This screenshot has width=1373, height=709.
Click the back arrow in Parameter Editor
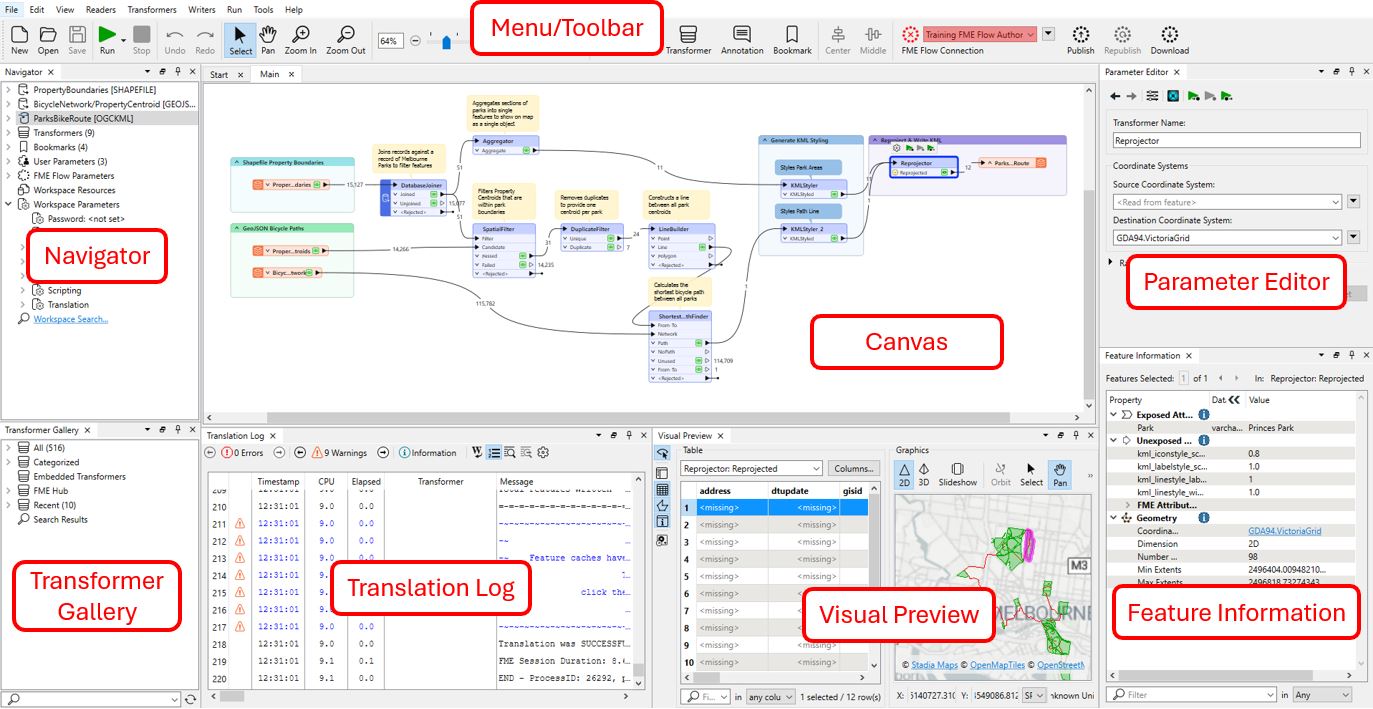click(x=1116, y=96)
